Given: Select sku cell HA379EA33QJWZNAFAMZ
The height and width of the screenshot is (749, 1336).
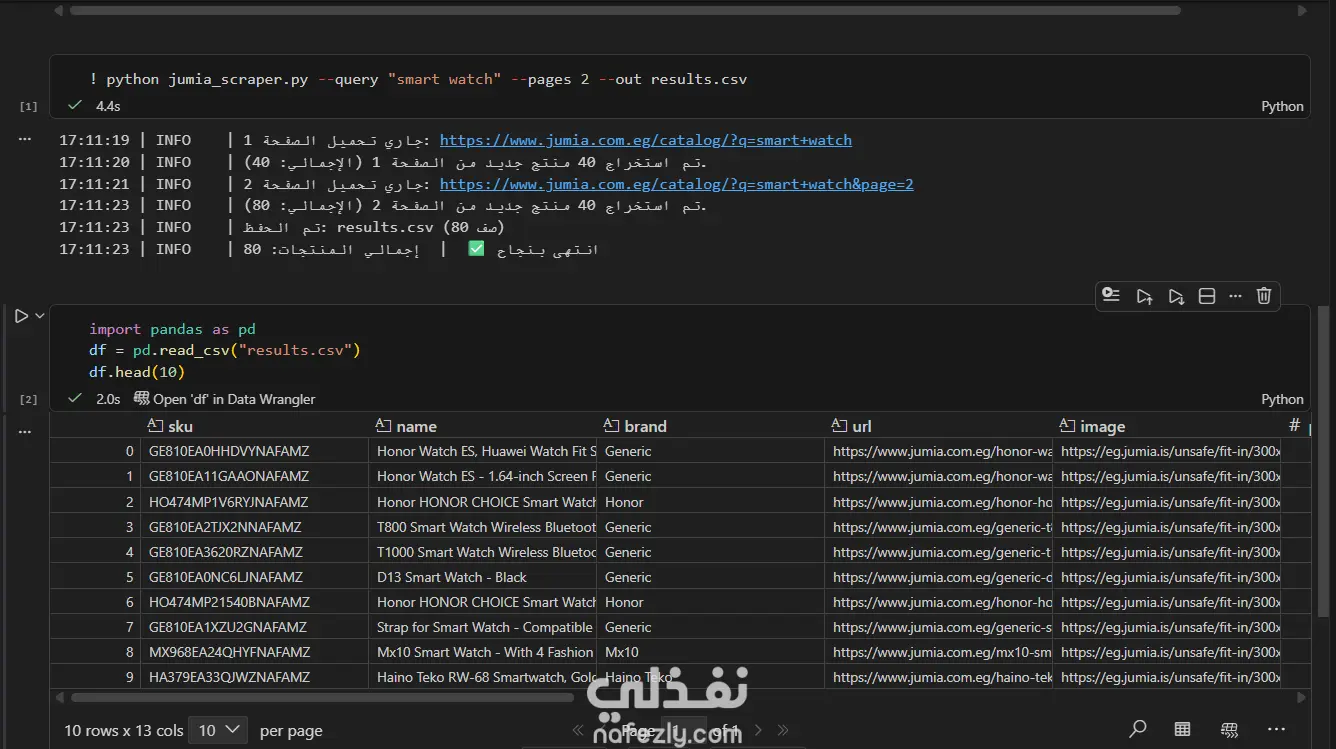Looking at the screenshot, I should (x=254, y=677).
